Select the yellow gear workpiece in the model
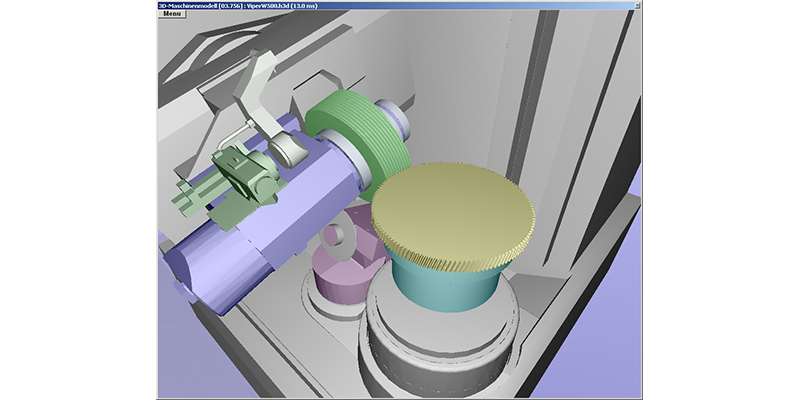Viewport: 800px width, 400px height. (453, 217)
